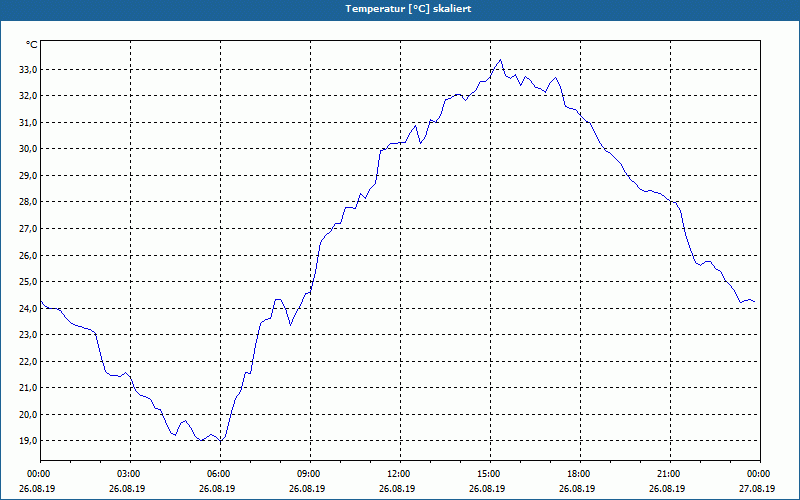Click the 15:00 time label
This screenshot has height=500, width=800.
tap(490, 474)
